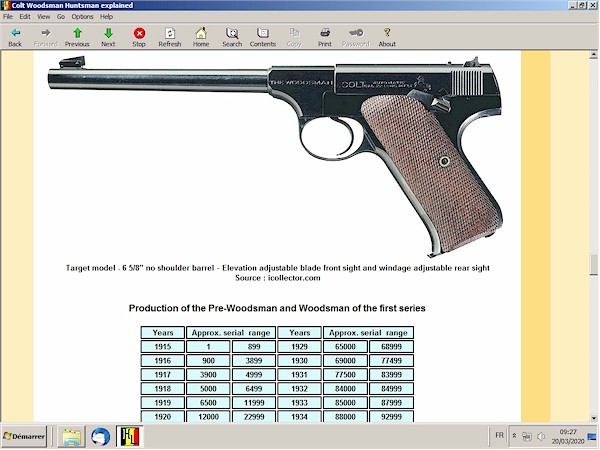Expand hidden system tray icons
The image size is (600, 450).
pos(515,436)
